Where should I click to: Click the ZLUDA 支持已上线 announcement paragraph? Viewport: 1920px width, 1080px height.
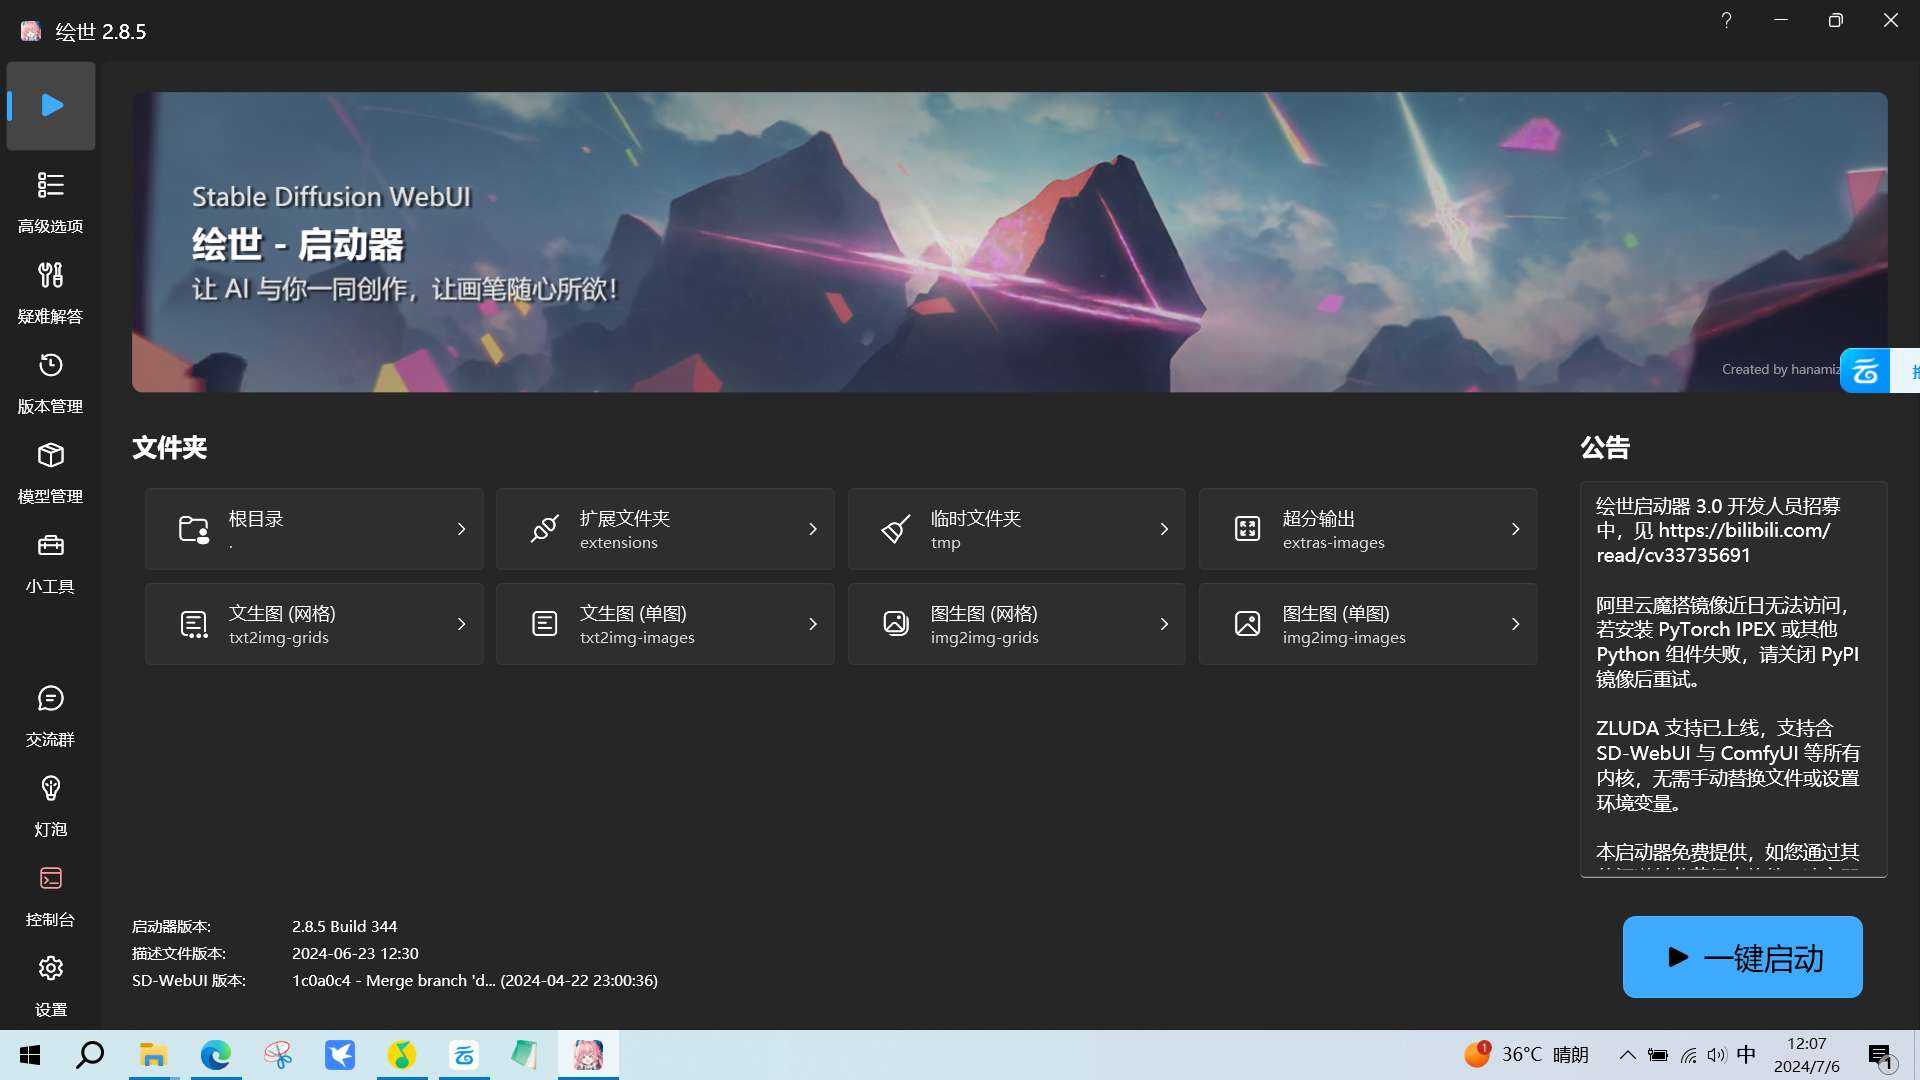[1728, 765]
